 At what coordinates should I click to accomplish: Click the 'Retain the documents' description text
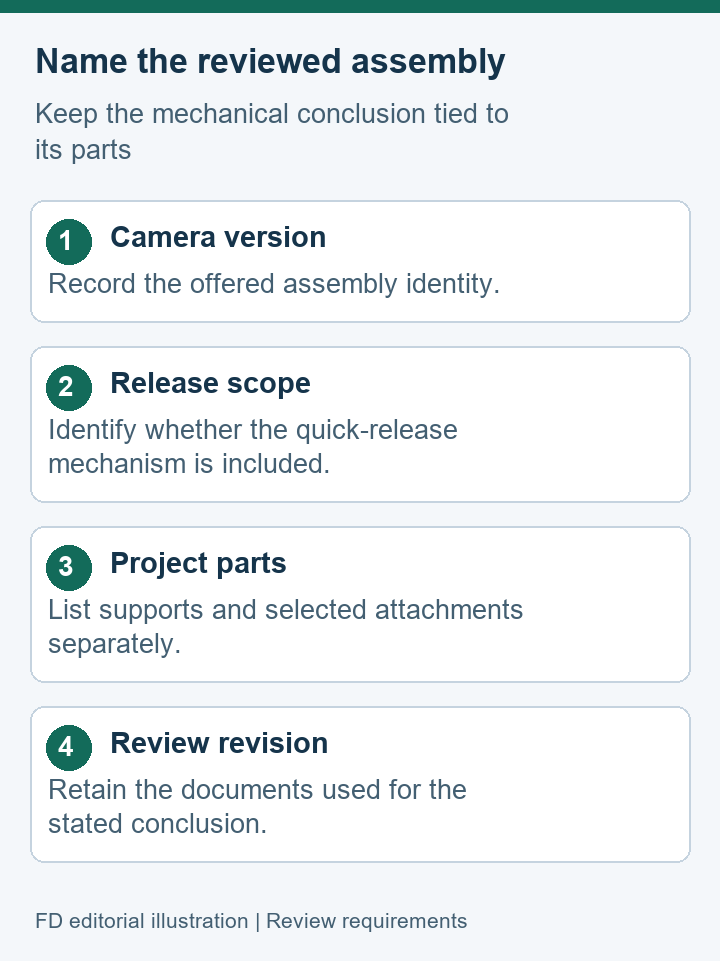tap(257, 807)
